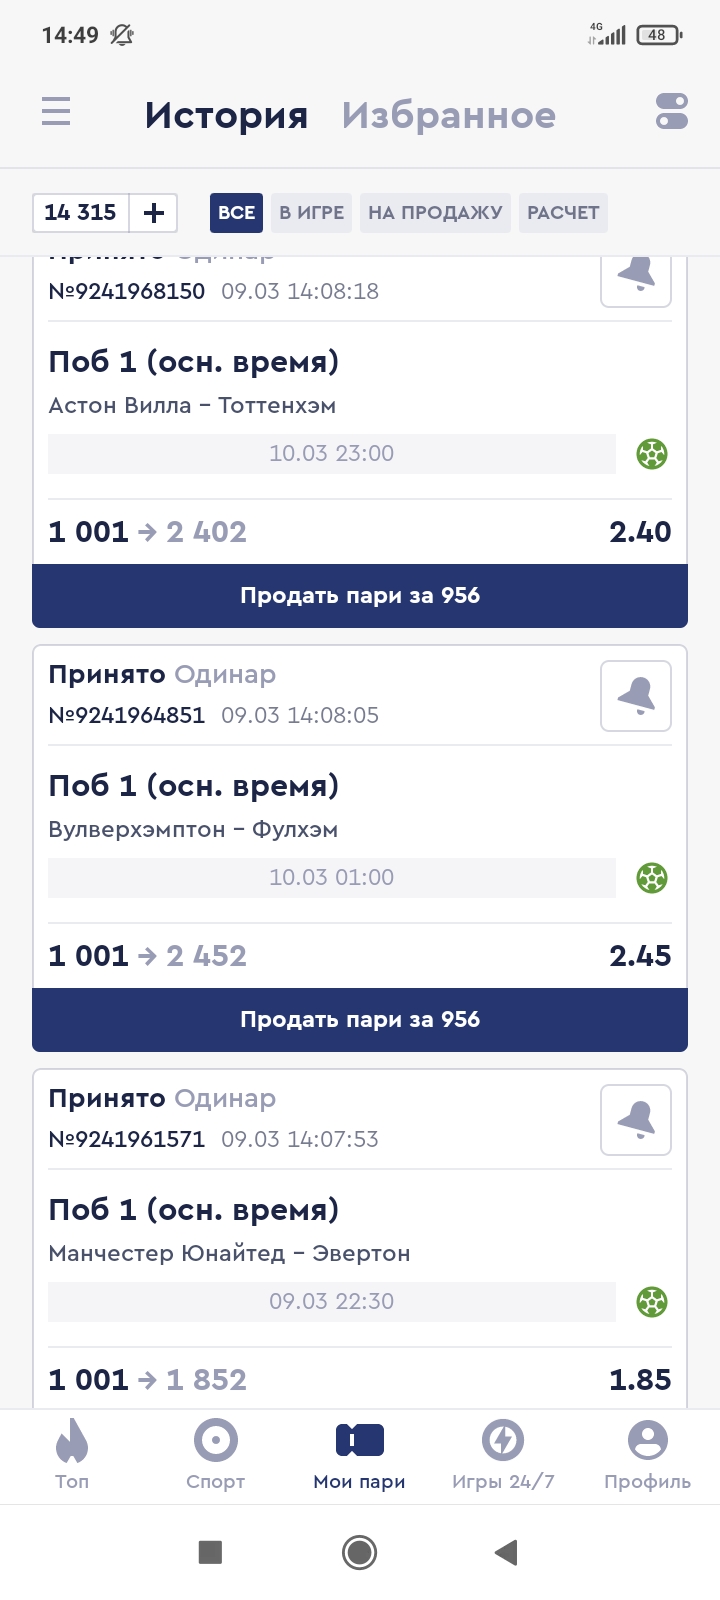Filter bets by НА ПРОДАЖУ
This screenshot has height=1600, width=720.
pyautogui.click(x=435, y=213)
